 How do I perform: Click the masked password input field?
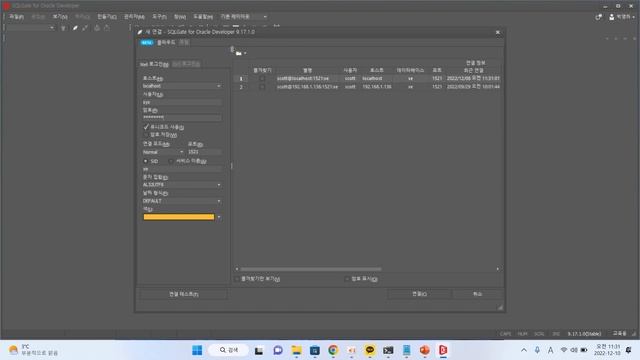[182, 118]
